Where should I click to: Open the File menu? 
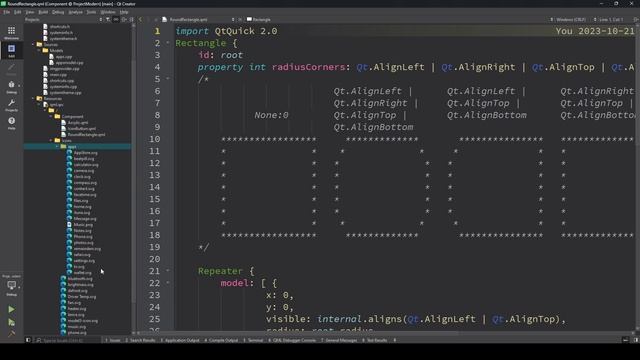point(7,12)
